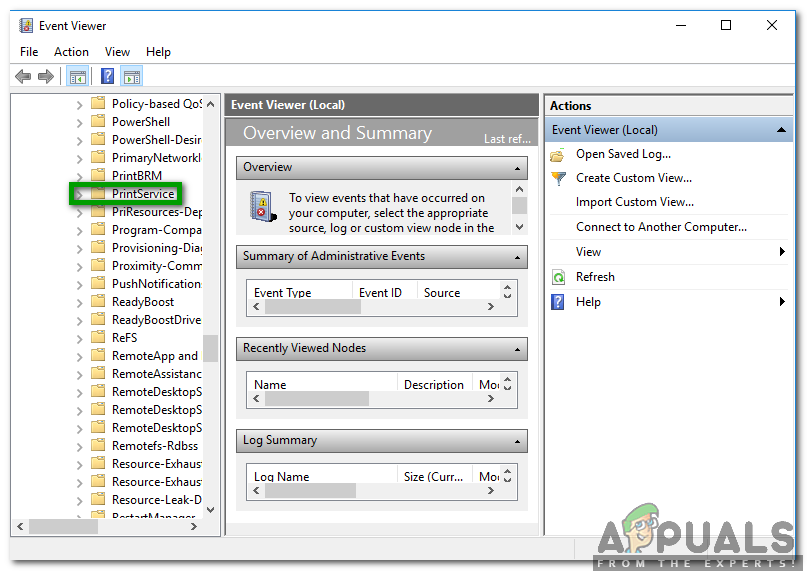
Task: Select the Program-Compa tree item
Action: (156, 230)
